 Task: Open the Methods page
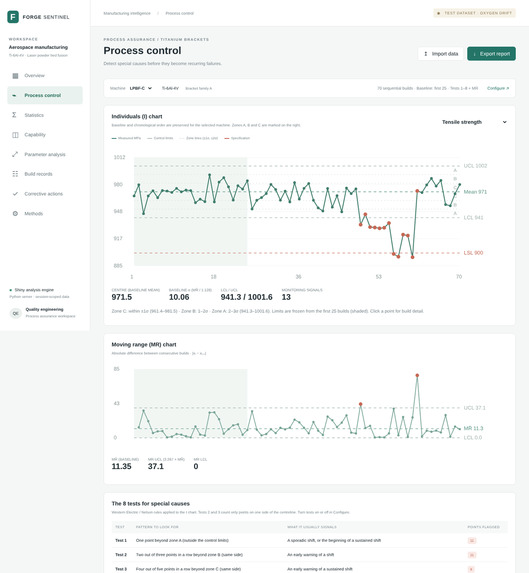point(45,213)
